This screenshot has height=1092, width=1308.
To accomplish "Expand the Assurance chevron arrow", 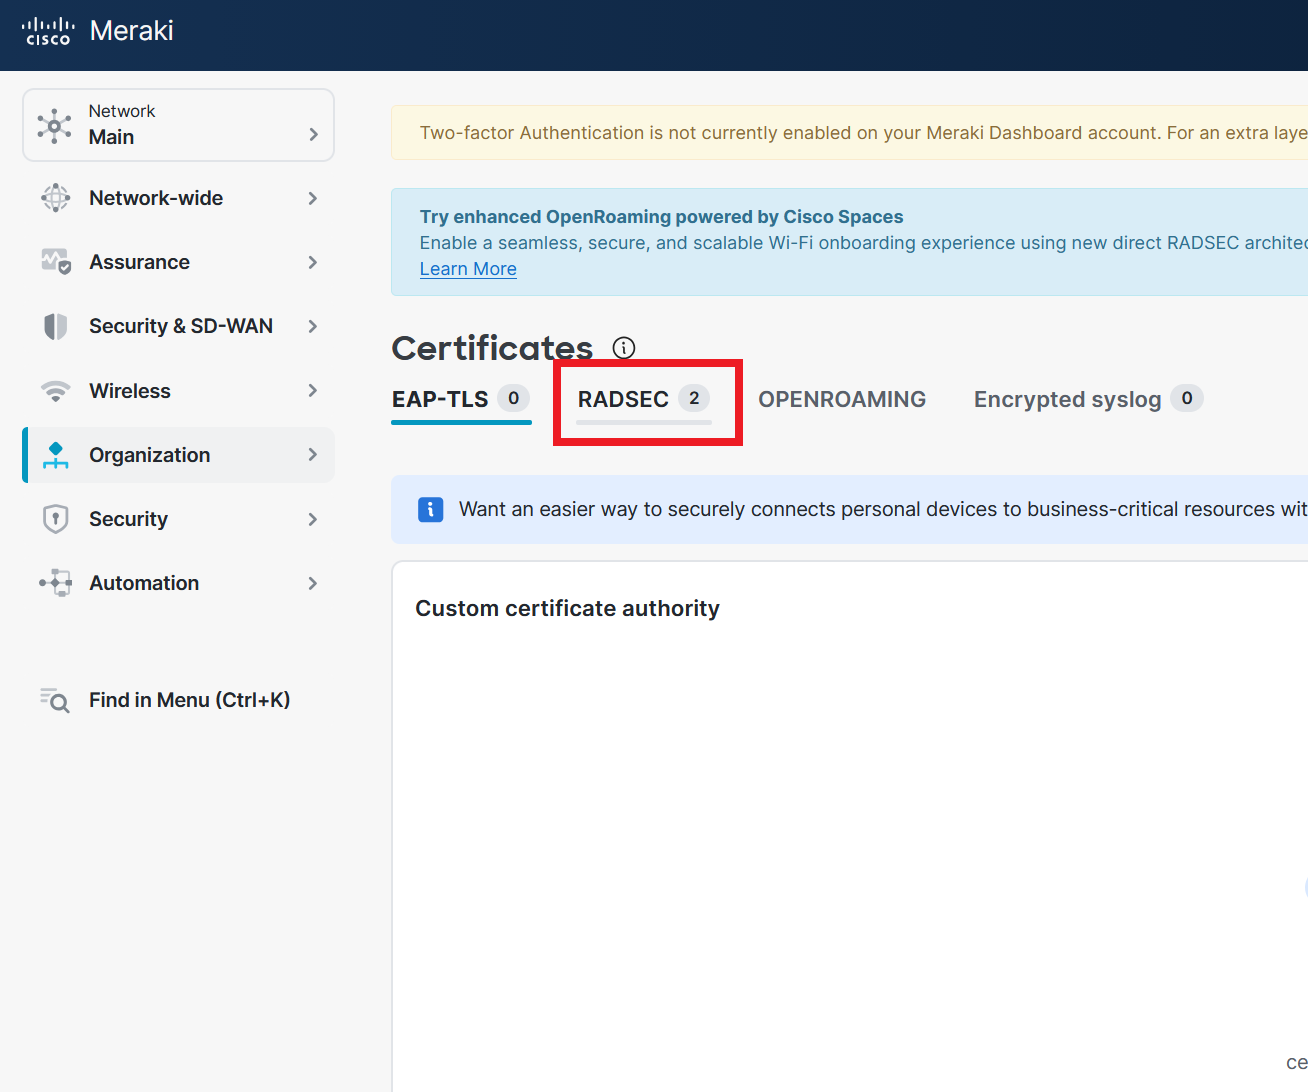I will [x=313, y=262].
